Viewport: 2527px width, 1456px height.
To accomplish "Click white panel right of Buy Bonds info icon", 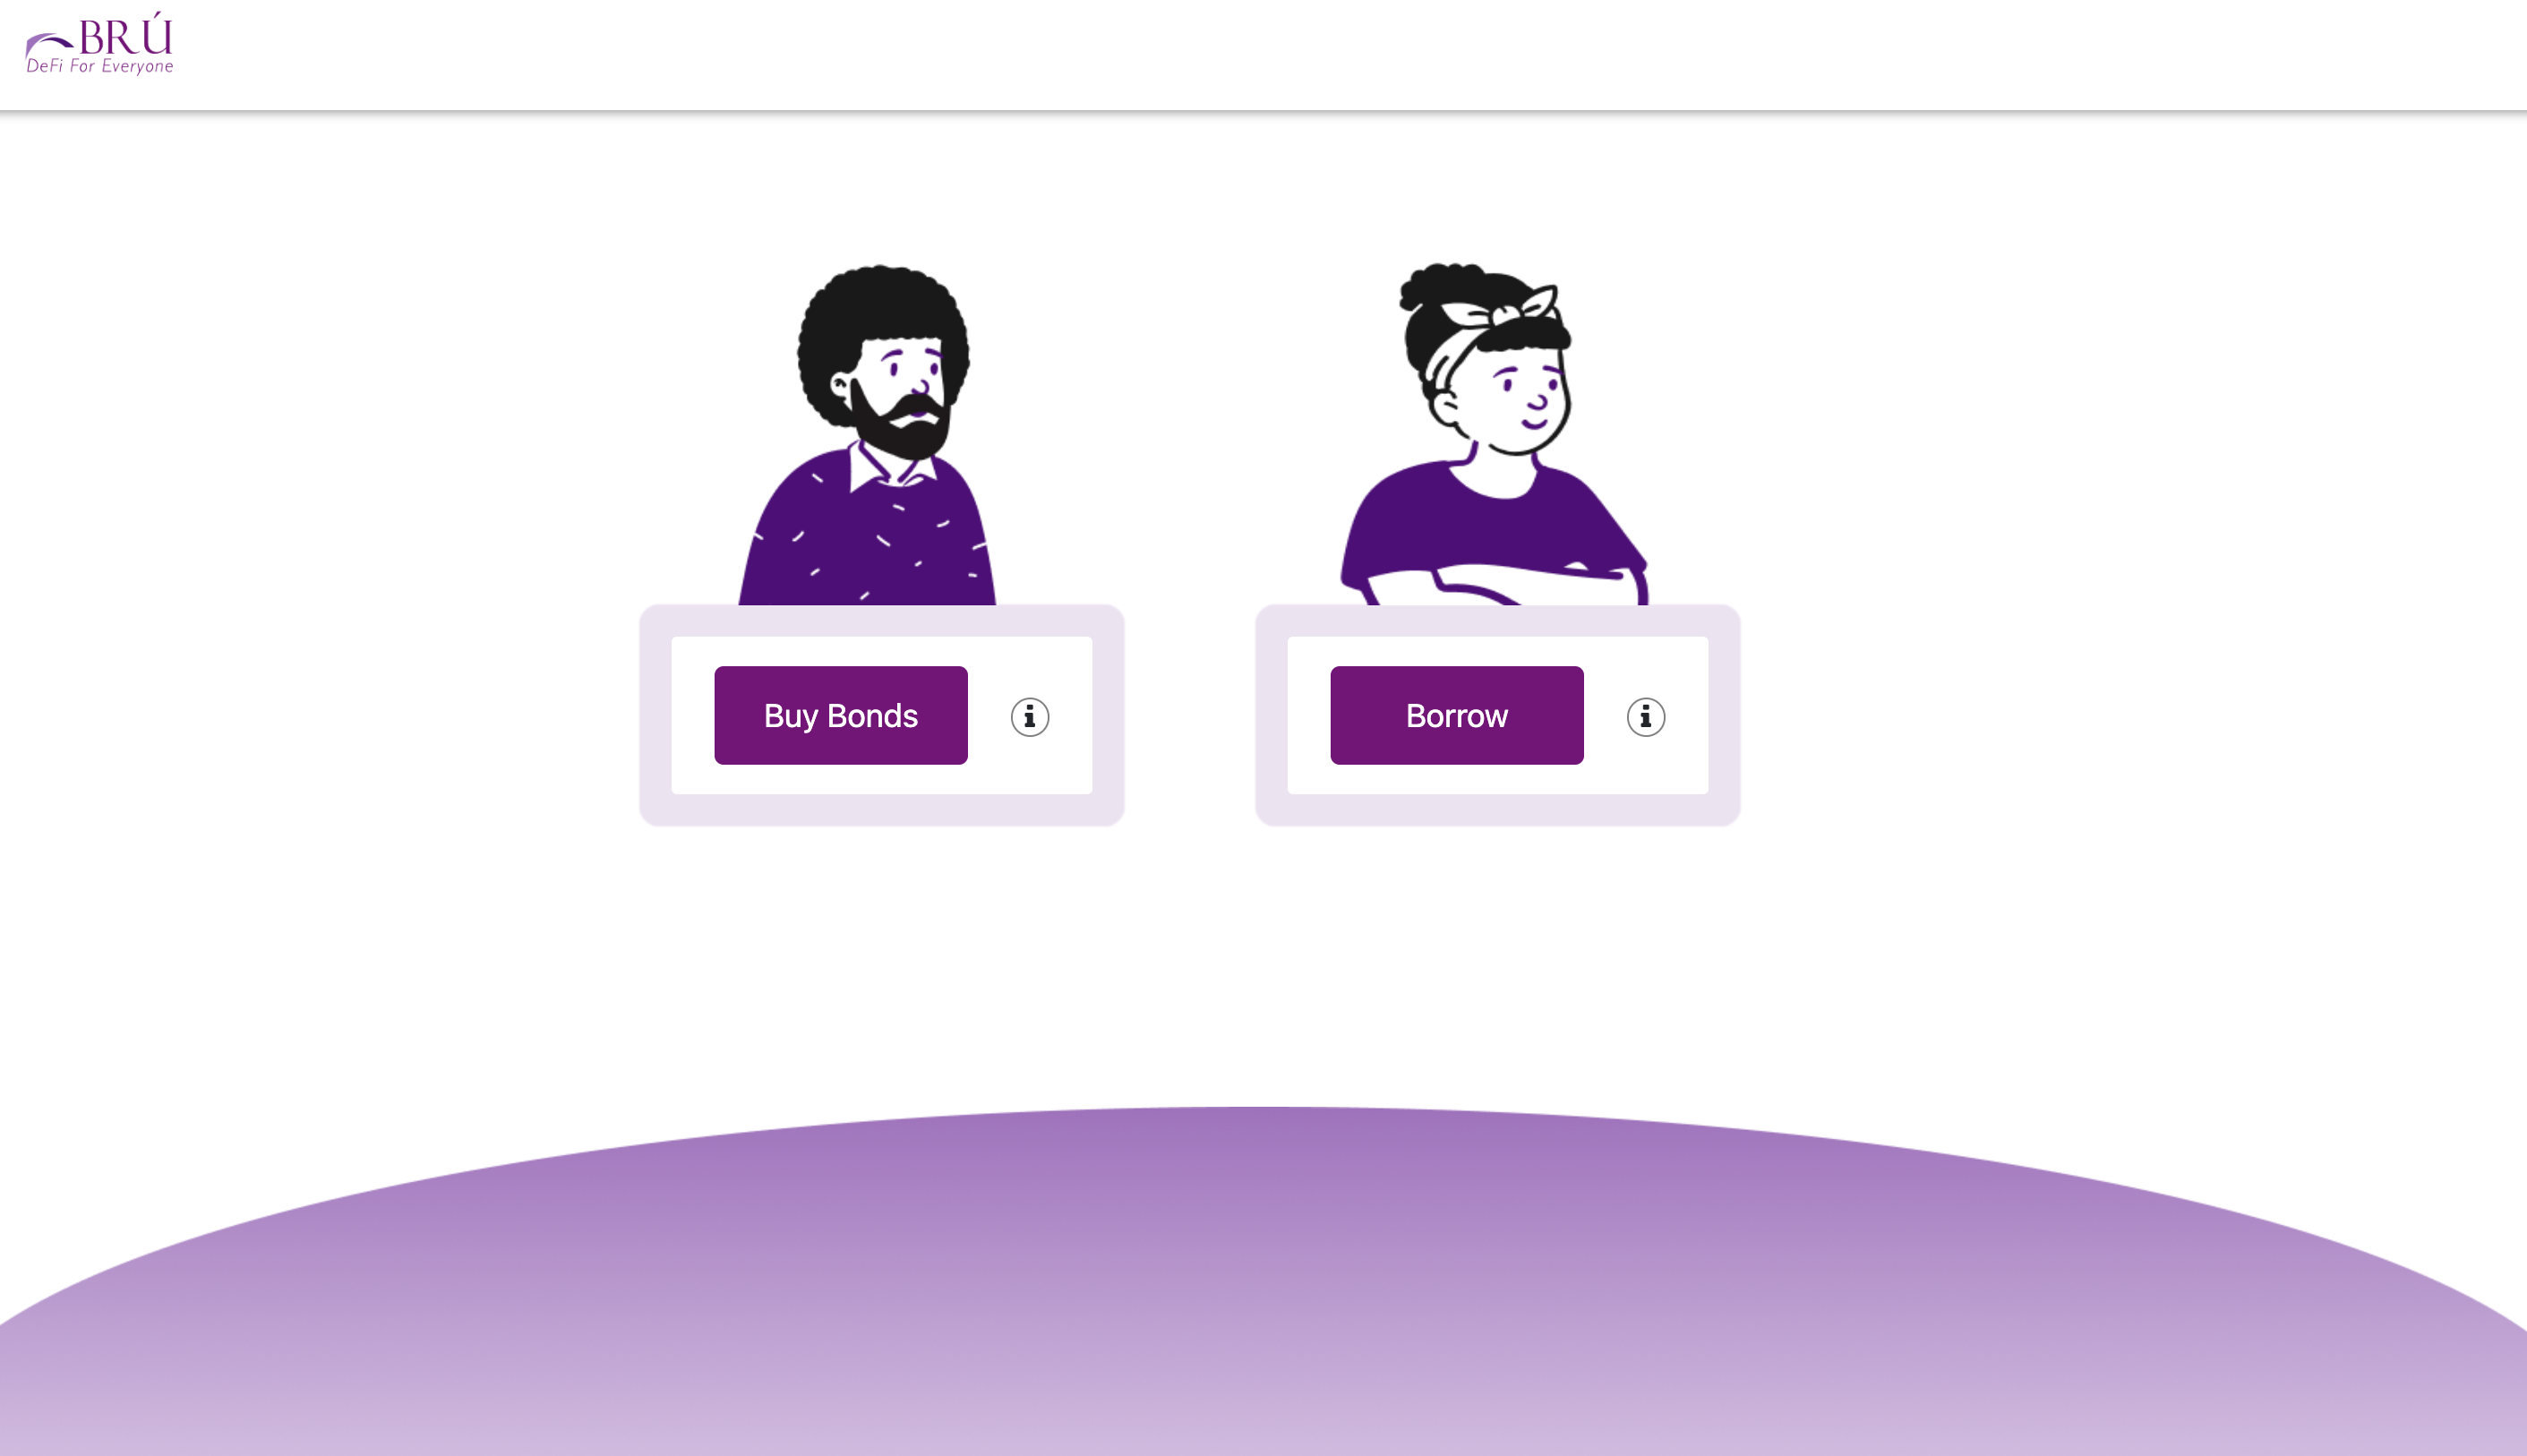I will pyautogui.click(x=1072, y=716).
